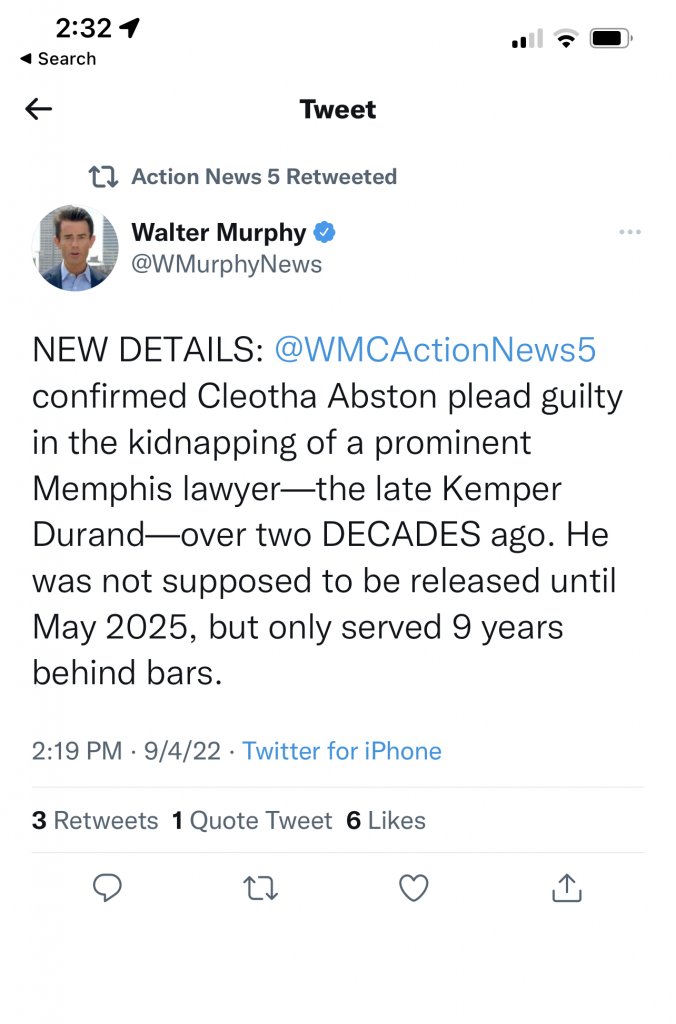This screenshot has height=1024, width=676.
Task: Tap the small retweet icon by Action News 5
Action: (102, 177)
